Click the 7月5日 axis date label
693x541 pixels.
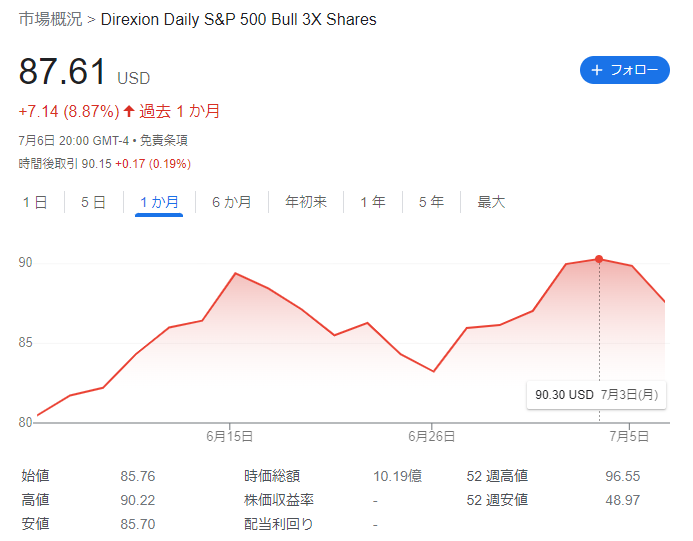(629, 437)
